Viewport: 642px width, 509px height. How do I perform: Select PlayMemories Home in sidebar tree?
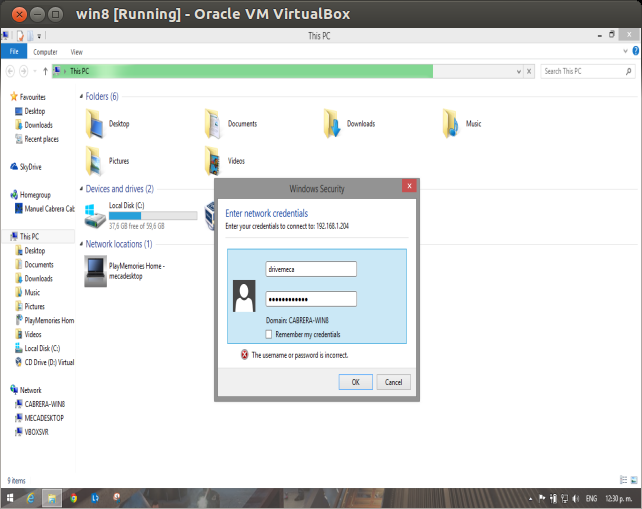pos(45,320)
